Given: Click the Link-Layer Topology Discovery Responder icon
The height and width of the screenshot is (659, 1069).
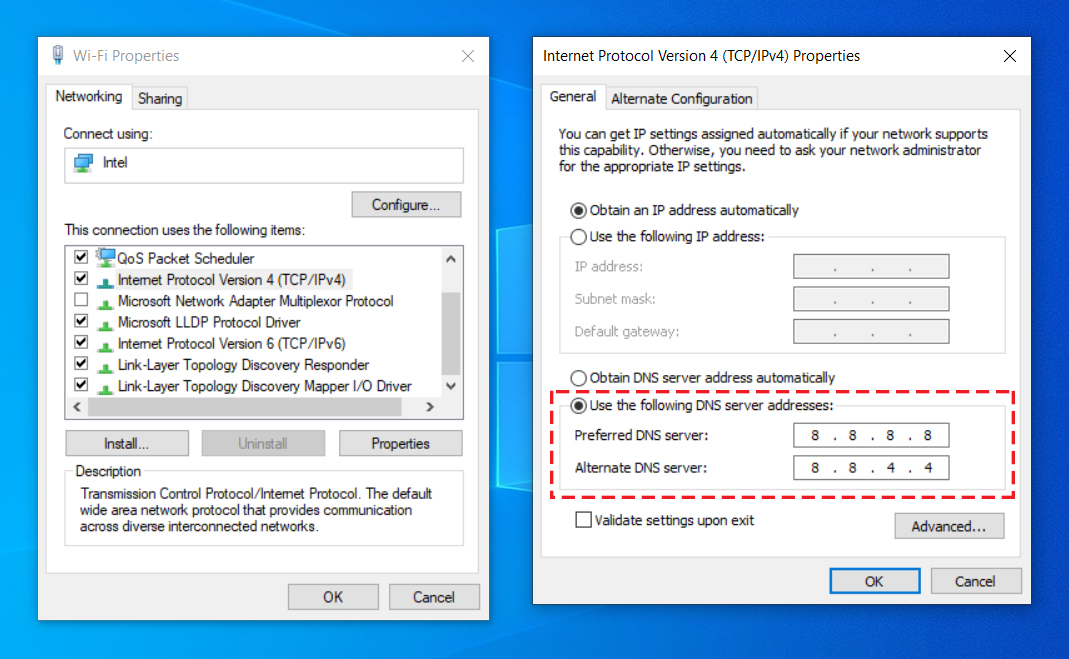Looking at the screenshot, I should point(103,363).
